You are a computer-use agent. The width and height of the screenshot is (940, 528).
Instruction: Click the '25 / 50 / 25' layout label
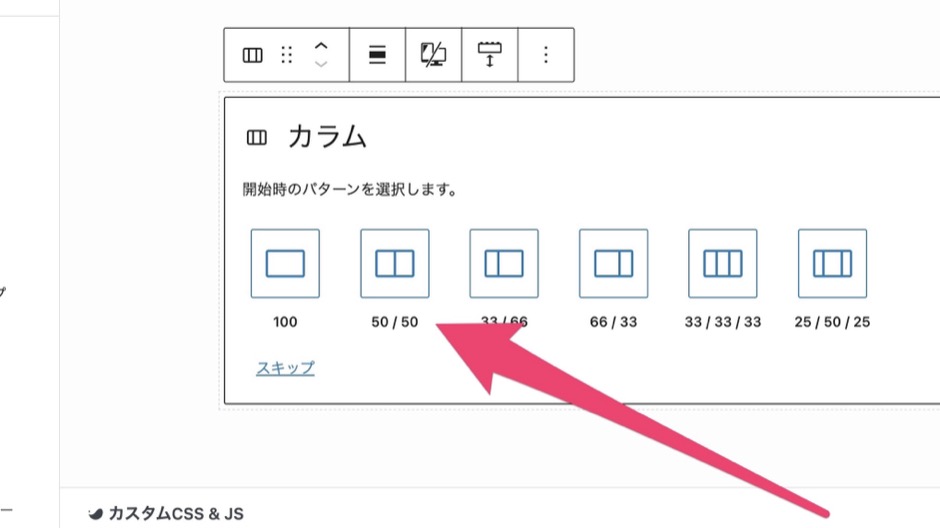pyautogui.click(x=832, y=322)
